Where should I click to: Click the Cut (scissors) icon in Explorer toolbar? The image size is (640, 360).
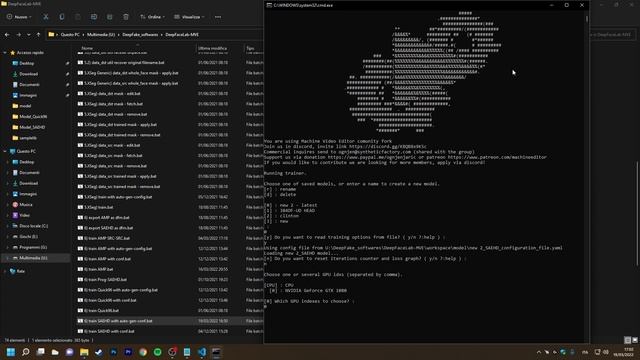(x=46, y=17)
